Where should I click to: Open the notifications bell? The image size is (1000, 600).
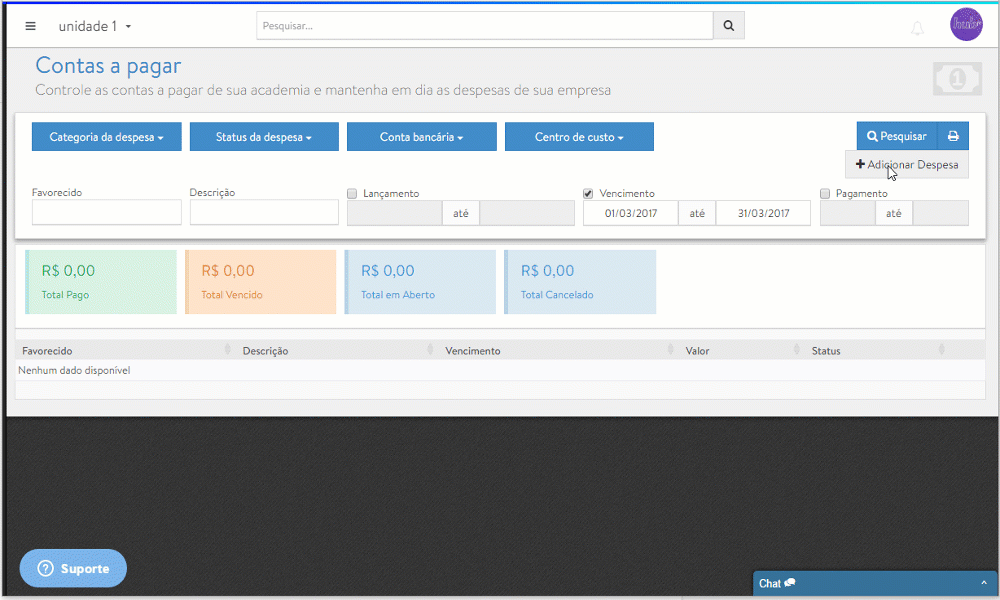click(917, 28)
